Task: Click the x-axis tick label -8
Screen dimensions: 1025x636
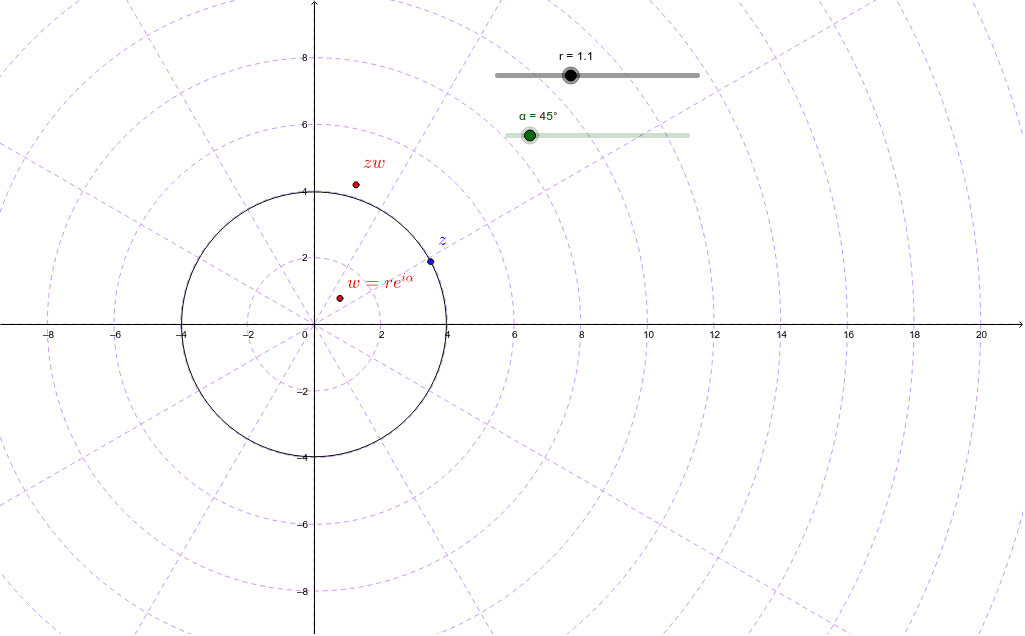Action: pyautogui.click(x=48, y=335)
